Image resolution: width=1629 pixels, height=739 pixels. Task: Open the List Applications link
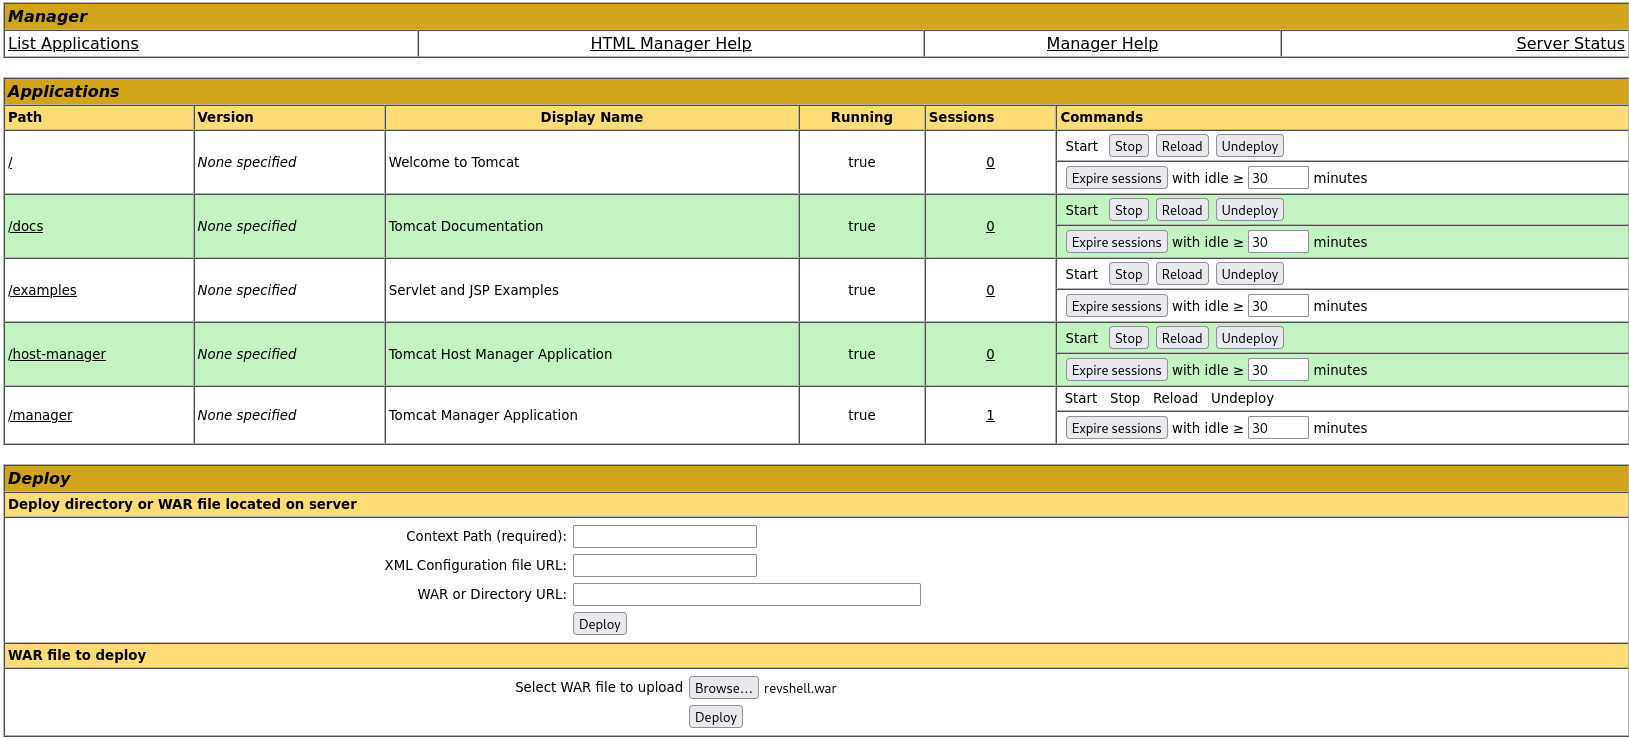point(73,43)
